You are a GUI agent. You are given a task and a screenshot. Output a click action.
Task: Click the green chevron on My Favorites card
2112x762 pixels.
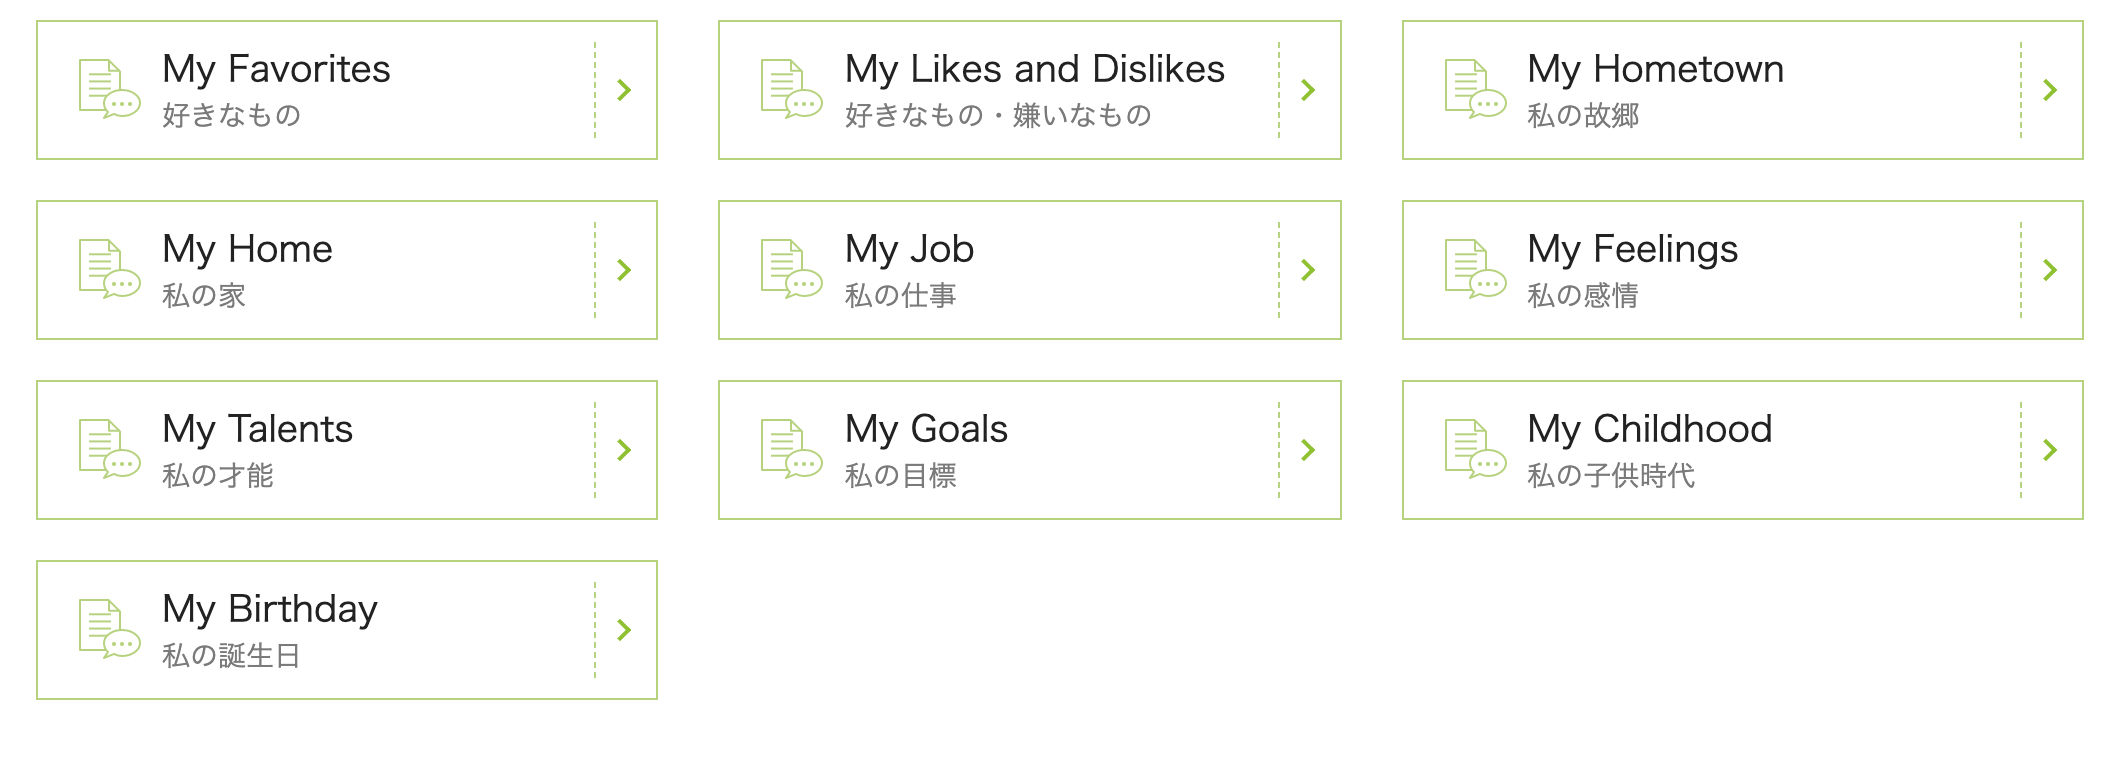(x=624, y=90)
